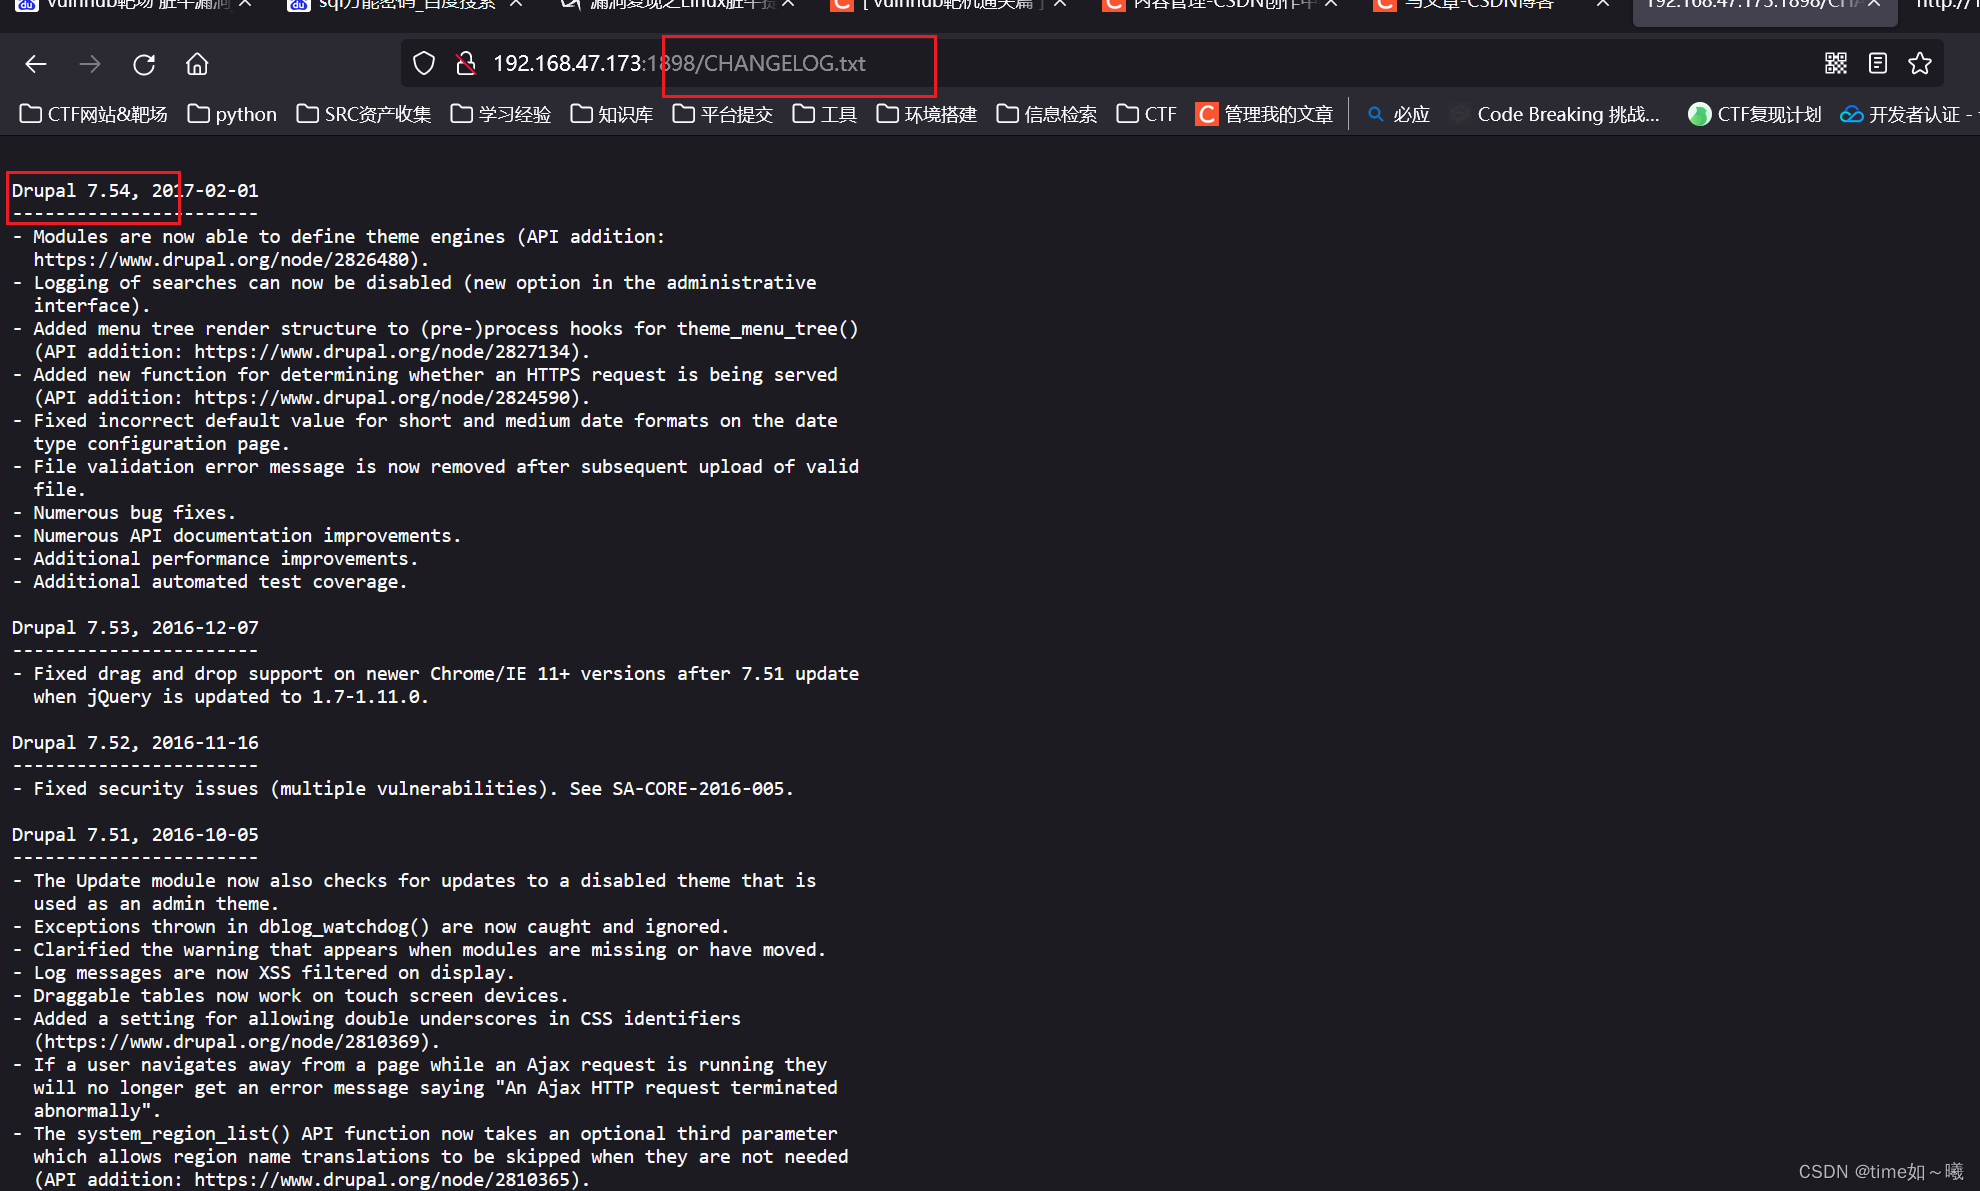Expand the 工具 bookmark folder

pyautogui.click(x=825, y=114)
